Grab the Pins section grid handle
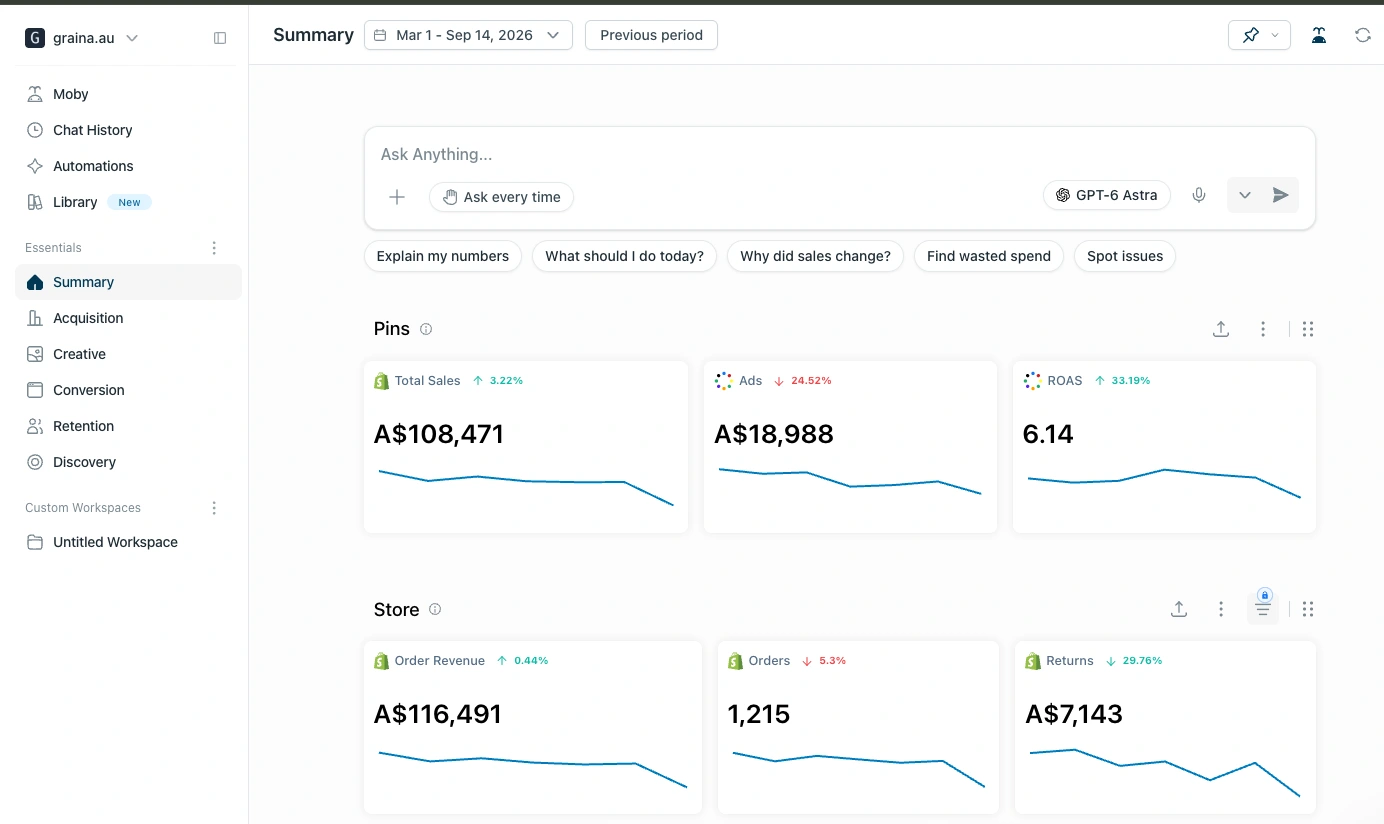The image size is (1384, 824). (x=1308, y=329)
